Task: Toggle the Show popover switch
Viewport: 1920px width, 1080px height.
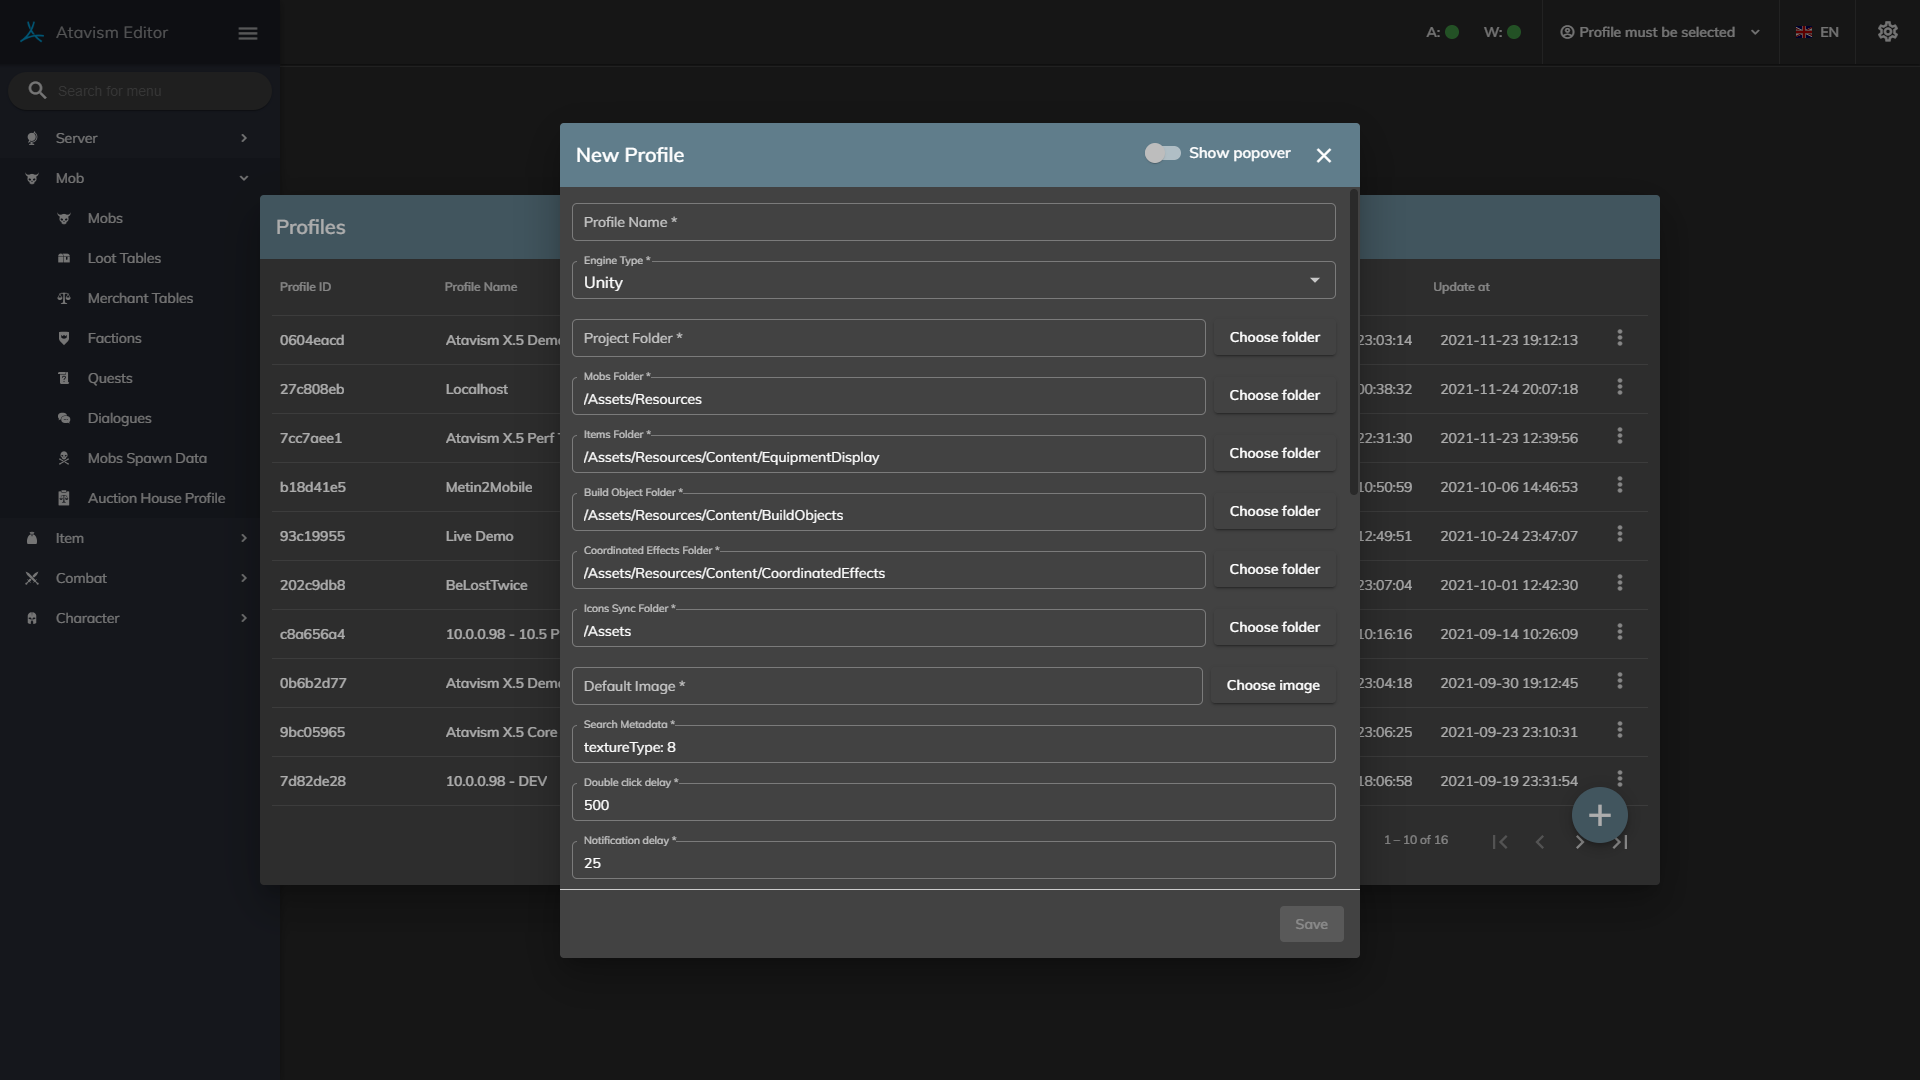Action: (1162, 153)
